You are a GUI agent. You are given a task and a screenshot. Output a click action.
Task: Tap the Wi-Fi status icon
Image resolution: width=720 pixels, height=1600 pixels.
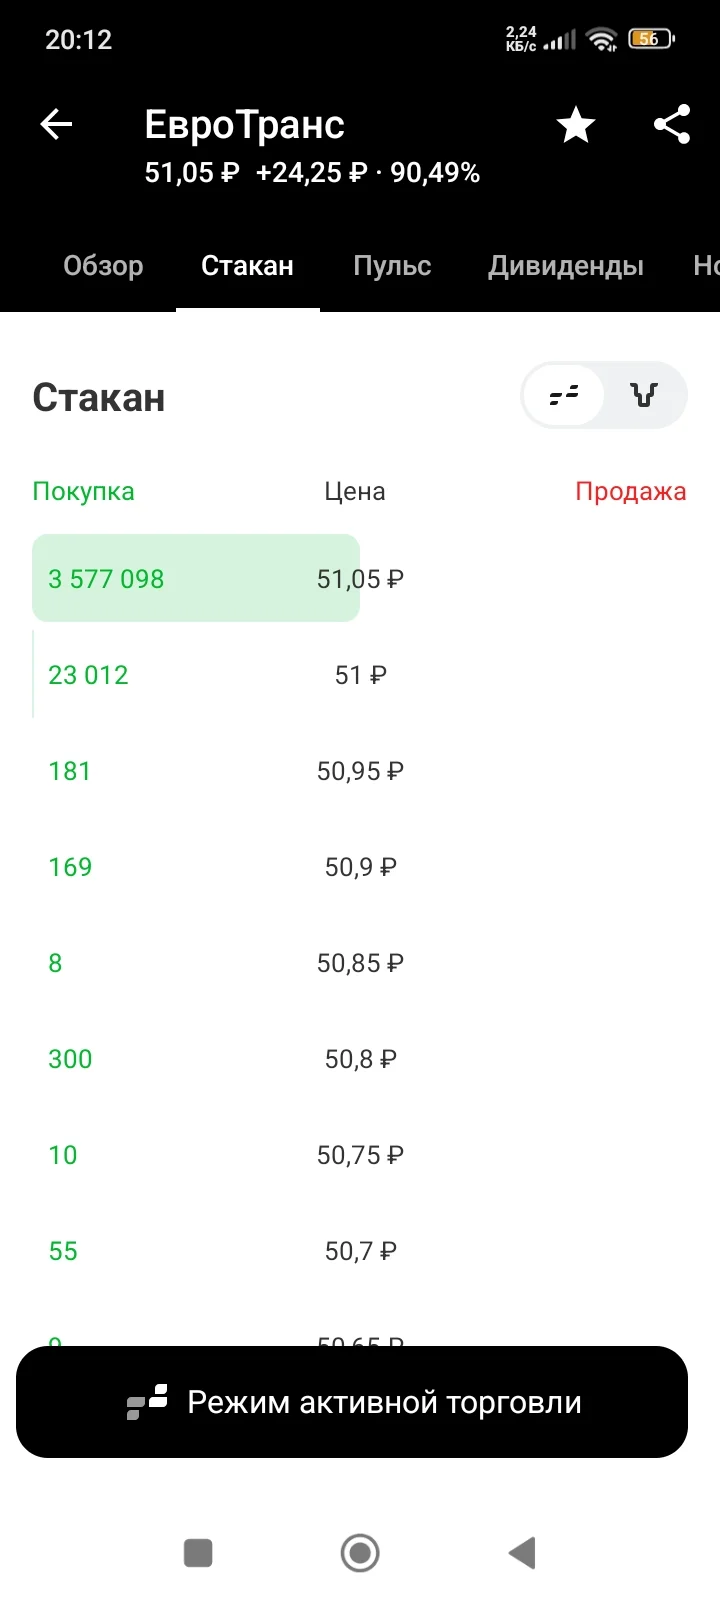602,39
